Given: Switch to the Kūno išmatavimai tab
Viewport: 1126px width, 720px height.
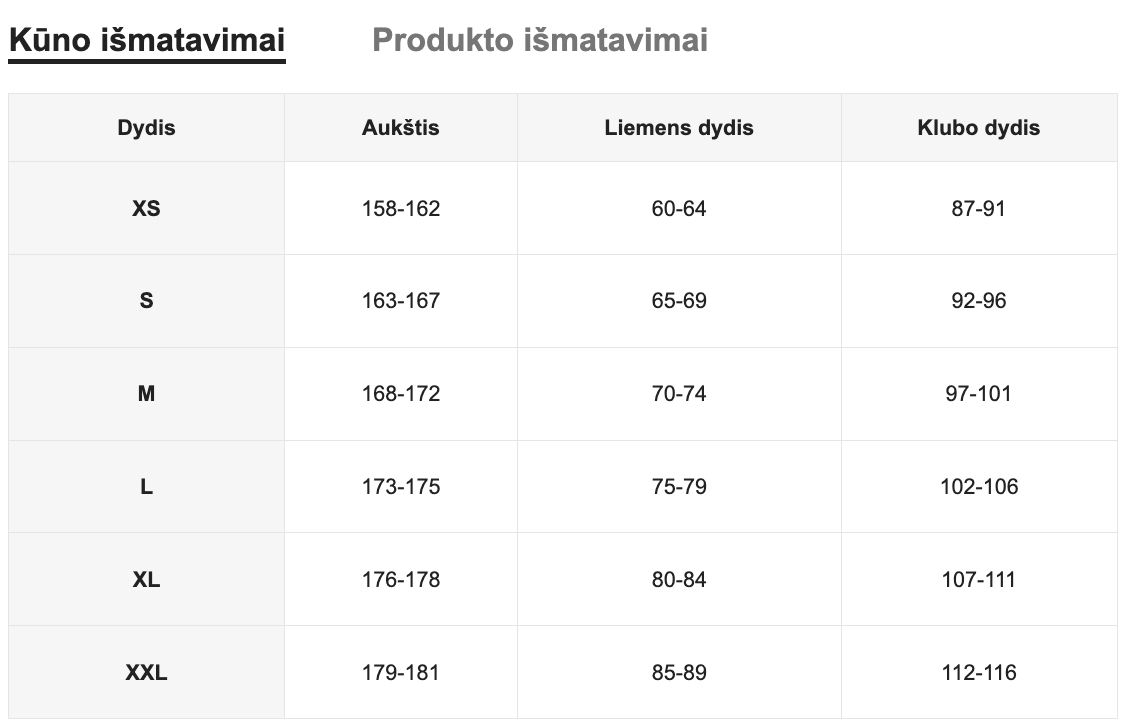Looking at the screenshot, I should coord(147,41).
